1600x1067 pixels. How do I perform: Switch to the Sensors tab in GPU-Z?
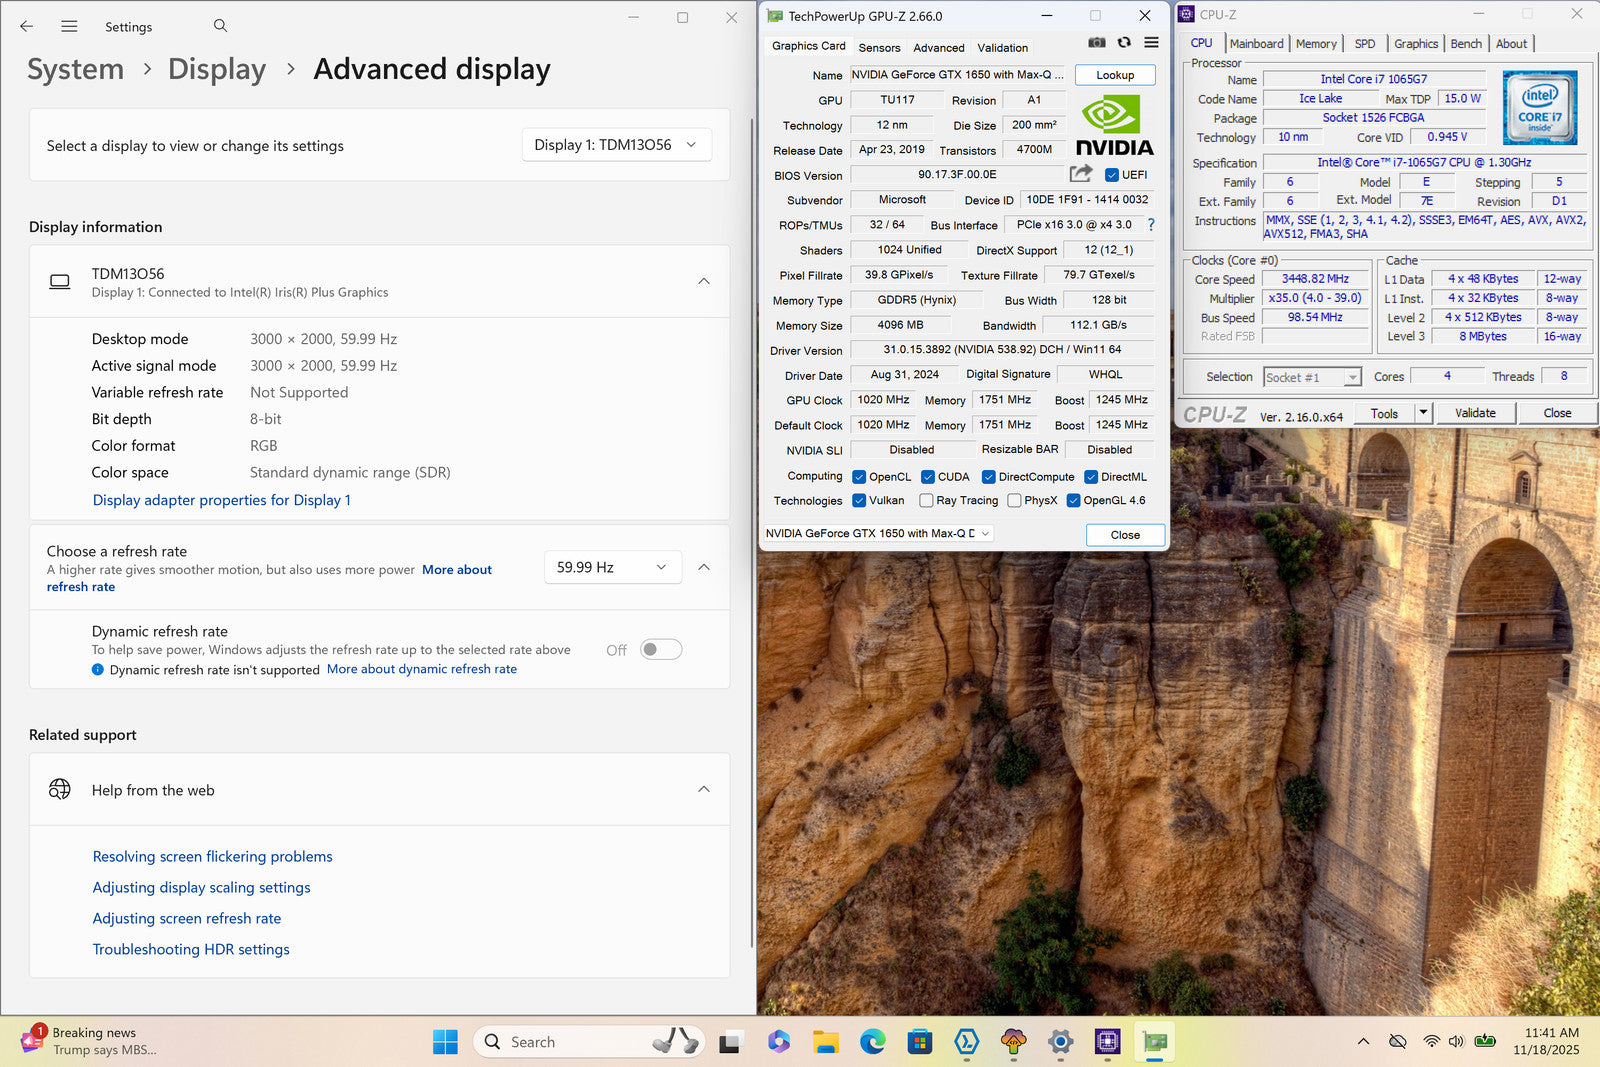(x=879, y=48)
